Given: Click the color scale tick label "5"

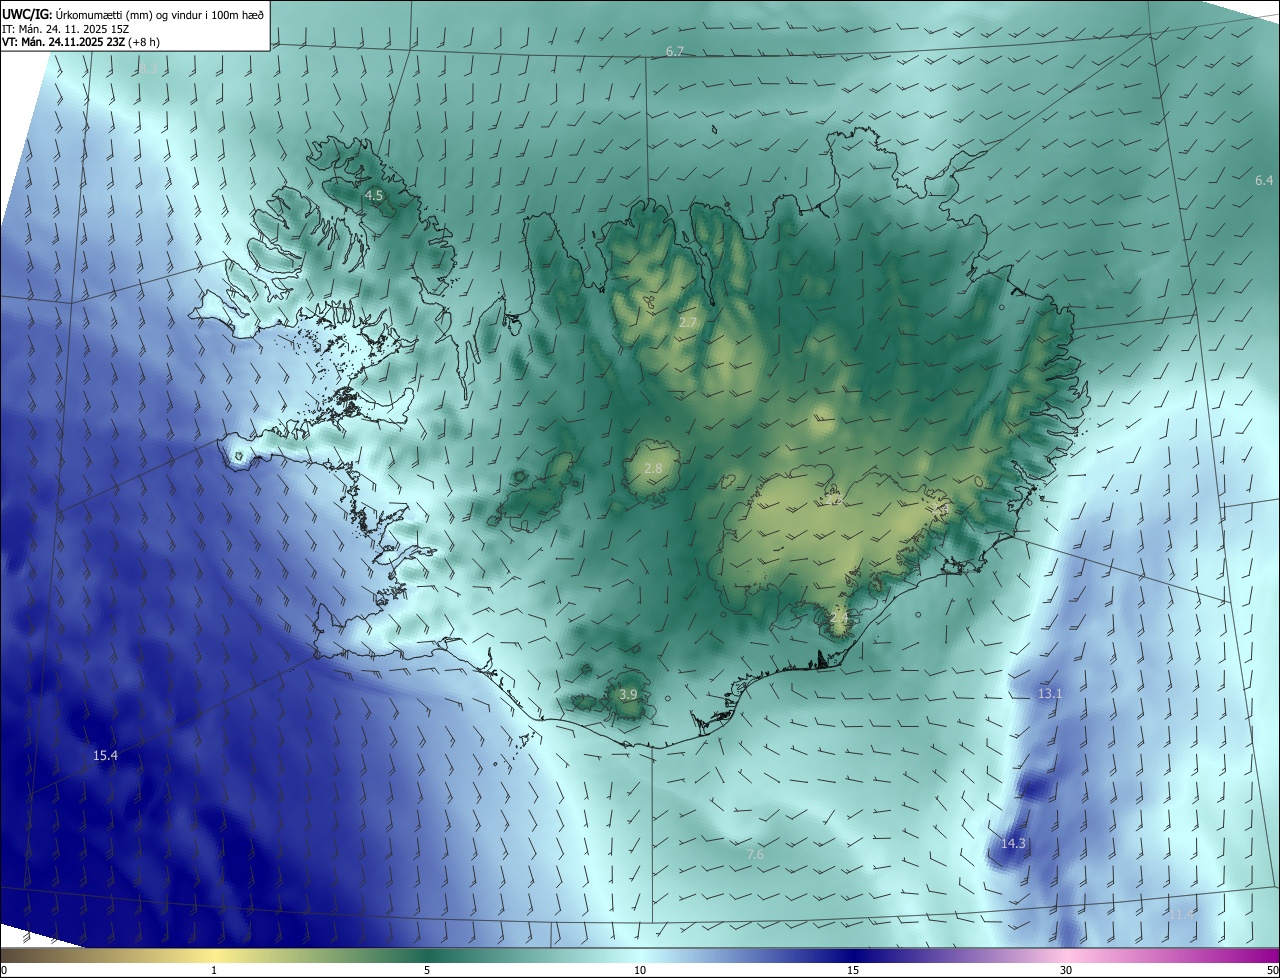Looking at the screenshot, I should 427,971.
